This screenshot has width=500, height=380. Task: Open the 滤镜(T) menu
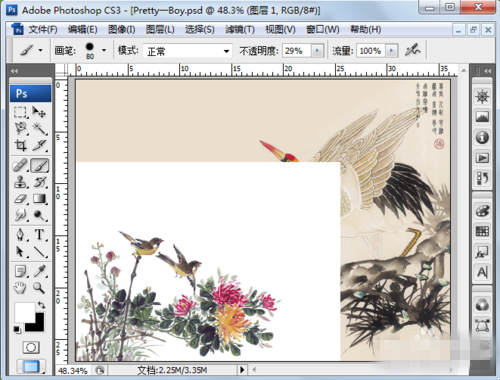point(240,30)
